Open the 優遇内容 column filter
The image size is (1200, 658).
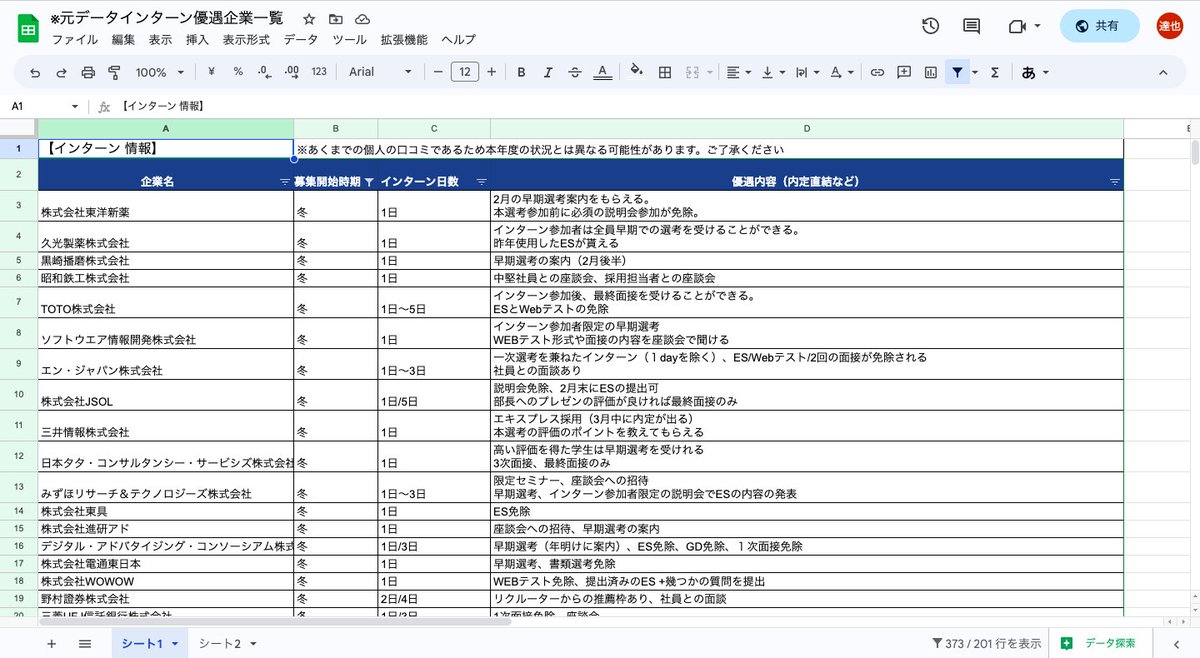point(1115,182)
